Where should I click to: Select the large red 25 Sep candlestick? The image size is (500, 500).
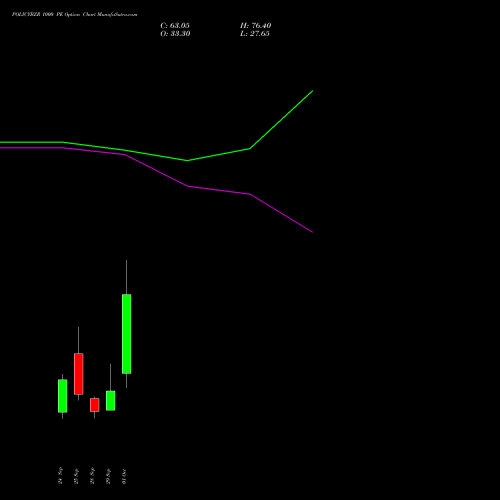78,374
